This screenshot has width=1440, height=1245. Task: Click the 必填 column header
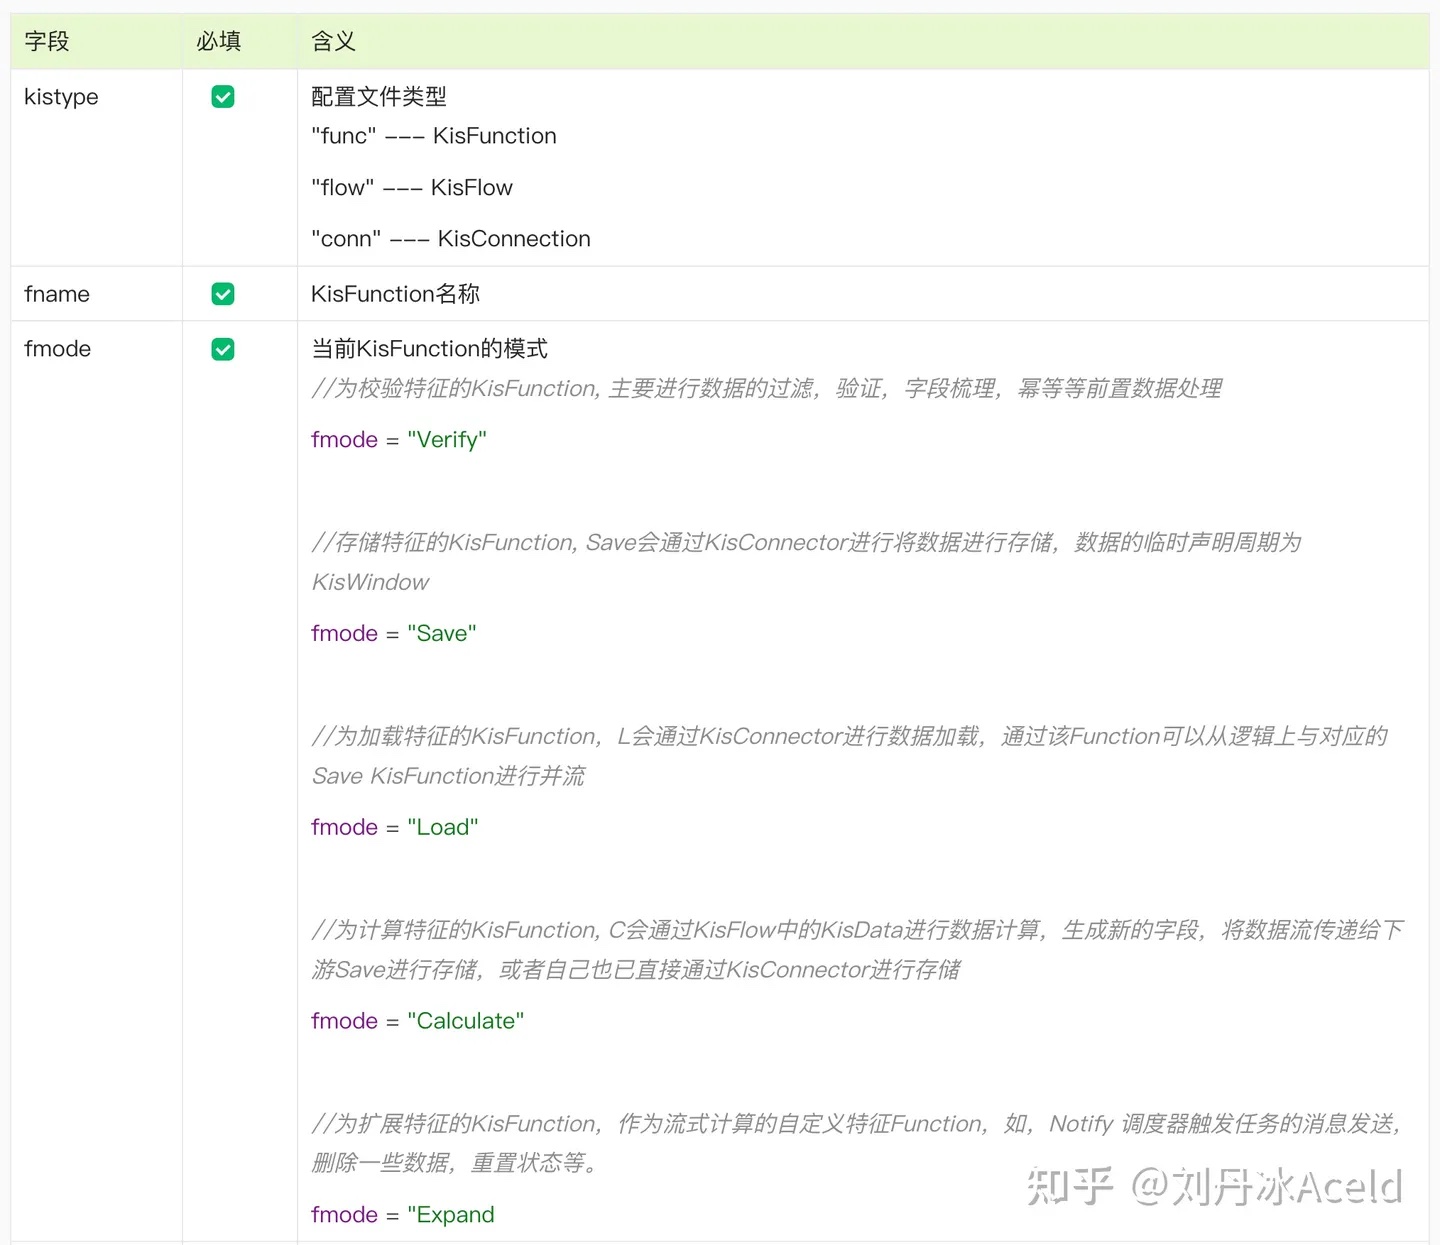(x=219, y=41)
